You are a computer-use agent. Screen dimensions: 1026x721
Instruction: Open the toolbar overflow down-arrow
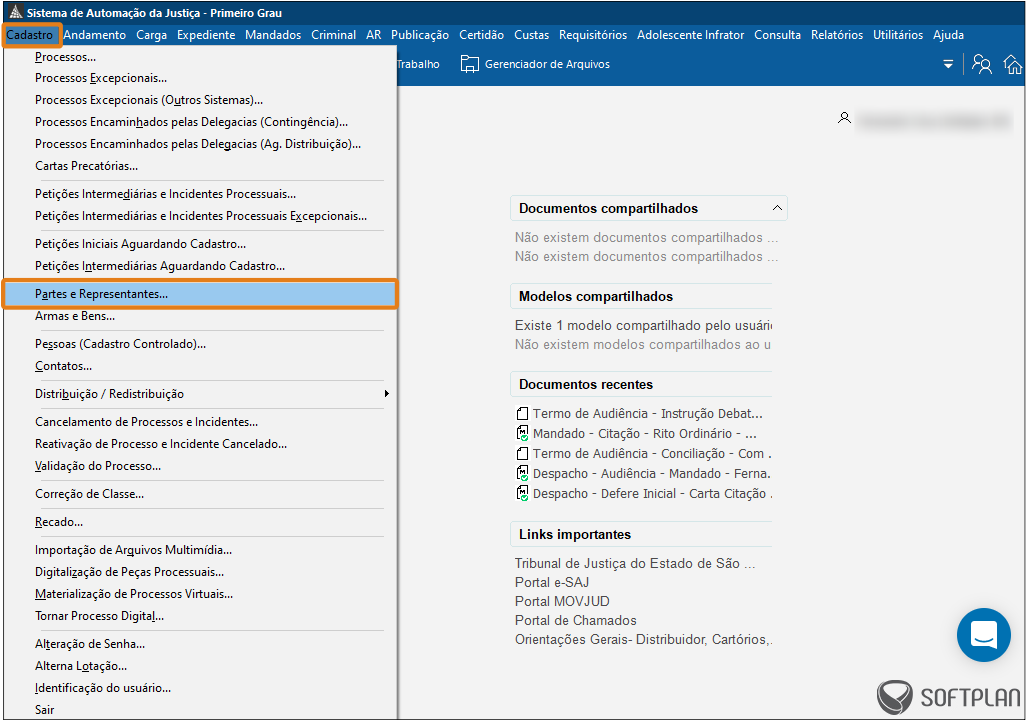point(947,64)
